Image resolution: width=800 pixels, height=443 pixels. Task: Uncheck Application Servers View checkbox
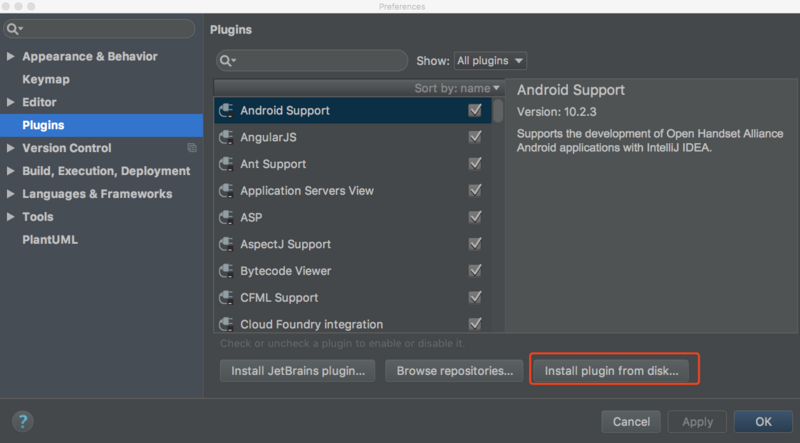tap(474, 190)
